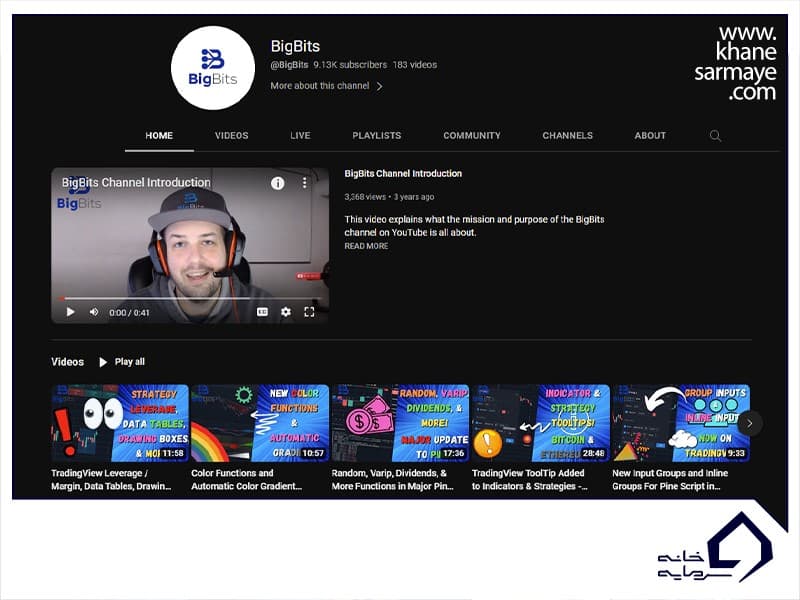The image size is (800, 600).
Task: Click the 'BigBits Channel Introduction' title link
Action: click(403, 173)
